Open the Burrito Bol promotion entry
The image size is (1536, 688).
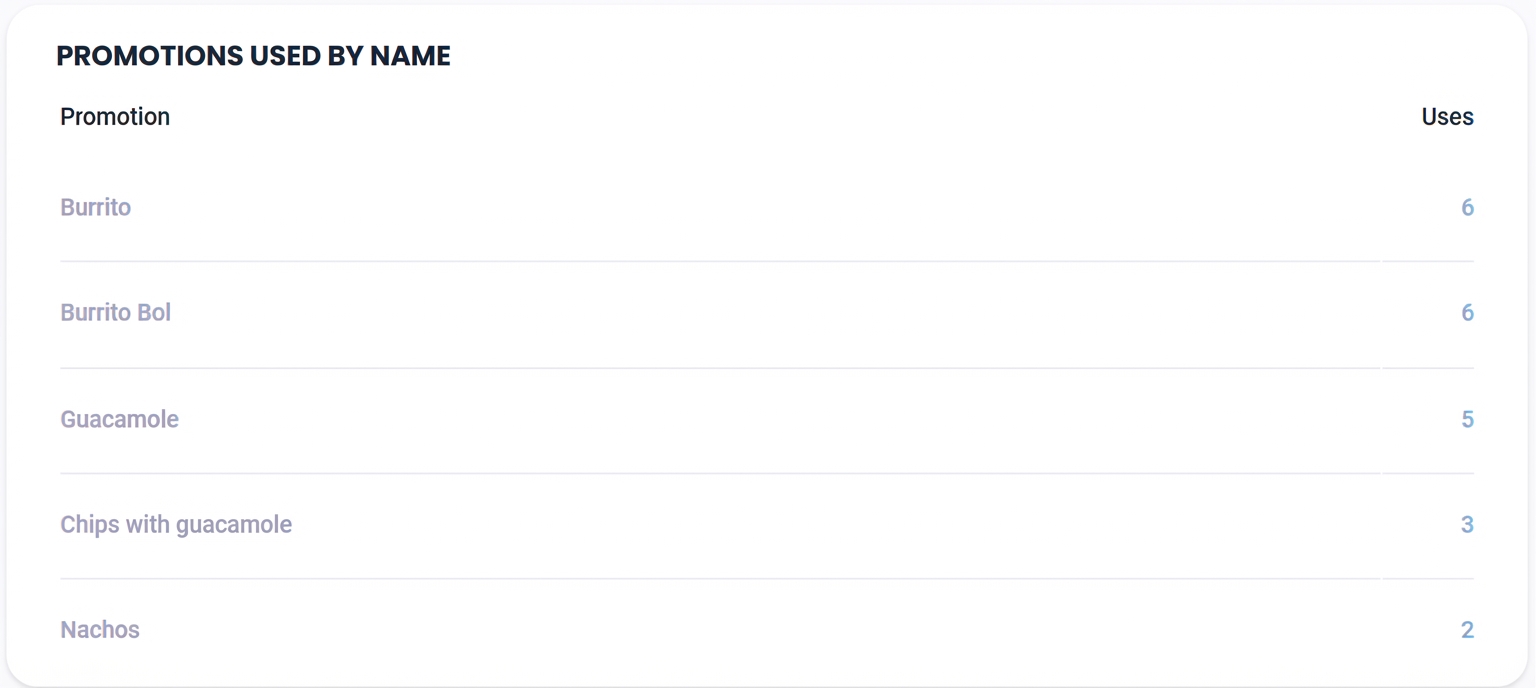pos(116,312)
